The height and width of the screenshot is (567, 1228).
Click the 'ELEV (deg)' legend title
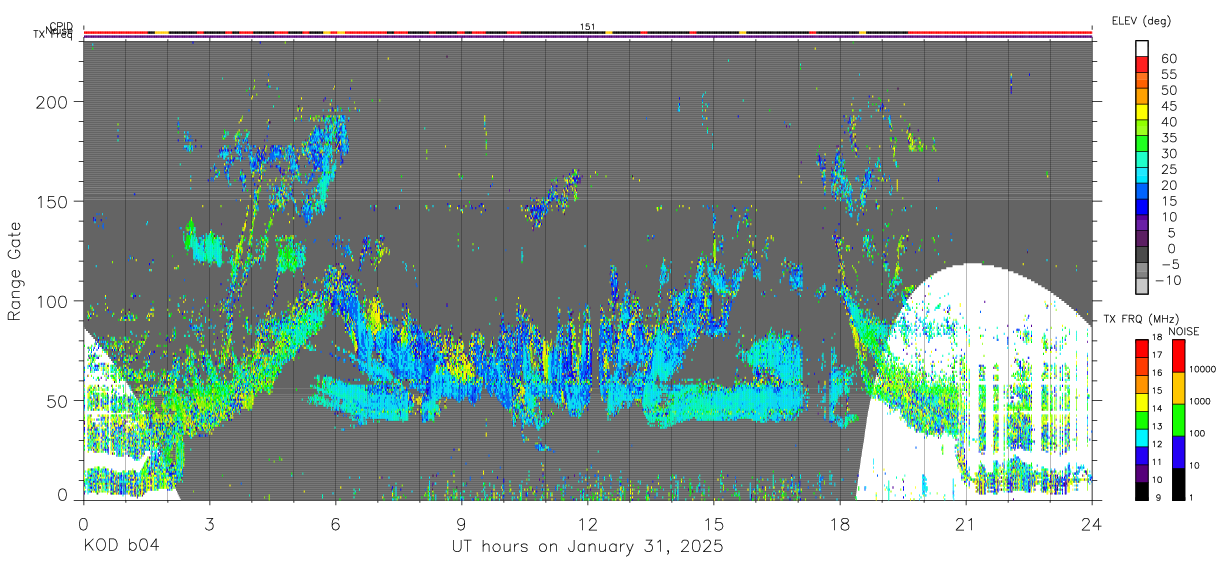1140,20
